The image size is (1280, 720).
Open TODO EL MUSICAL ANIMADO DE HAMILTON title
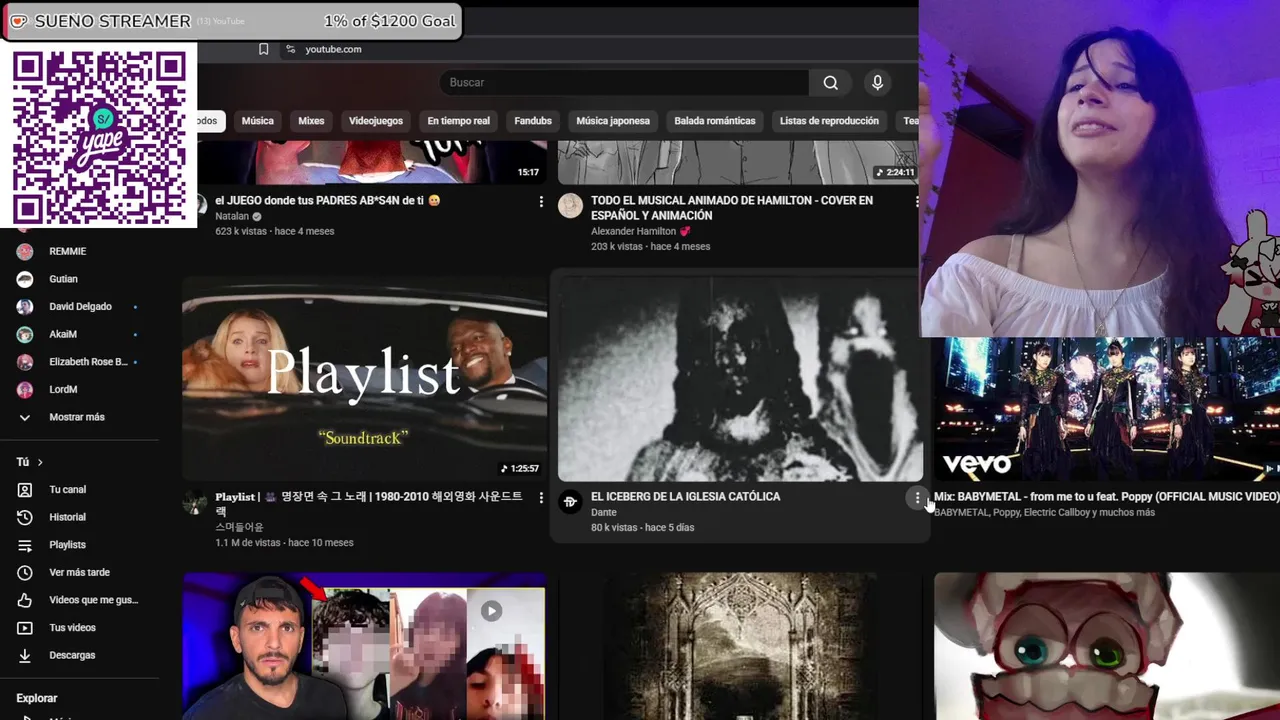tap(732, 208)
